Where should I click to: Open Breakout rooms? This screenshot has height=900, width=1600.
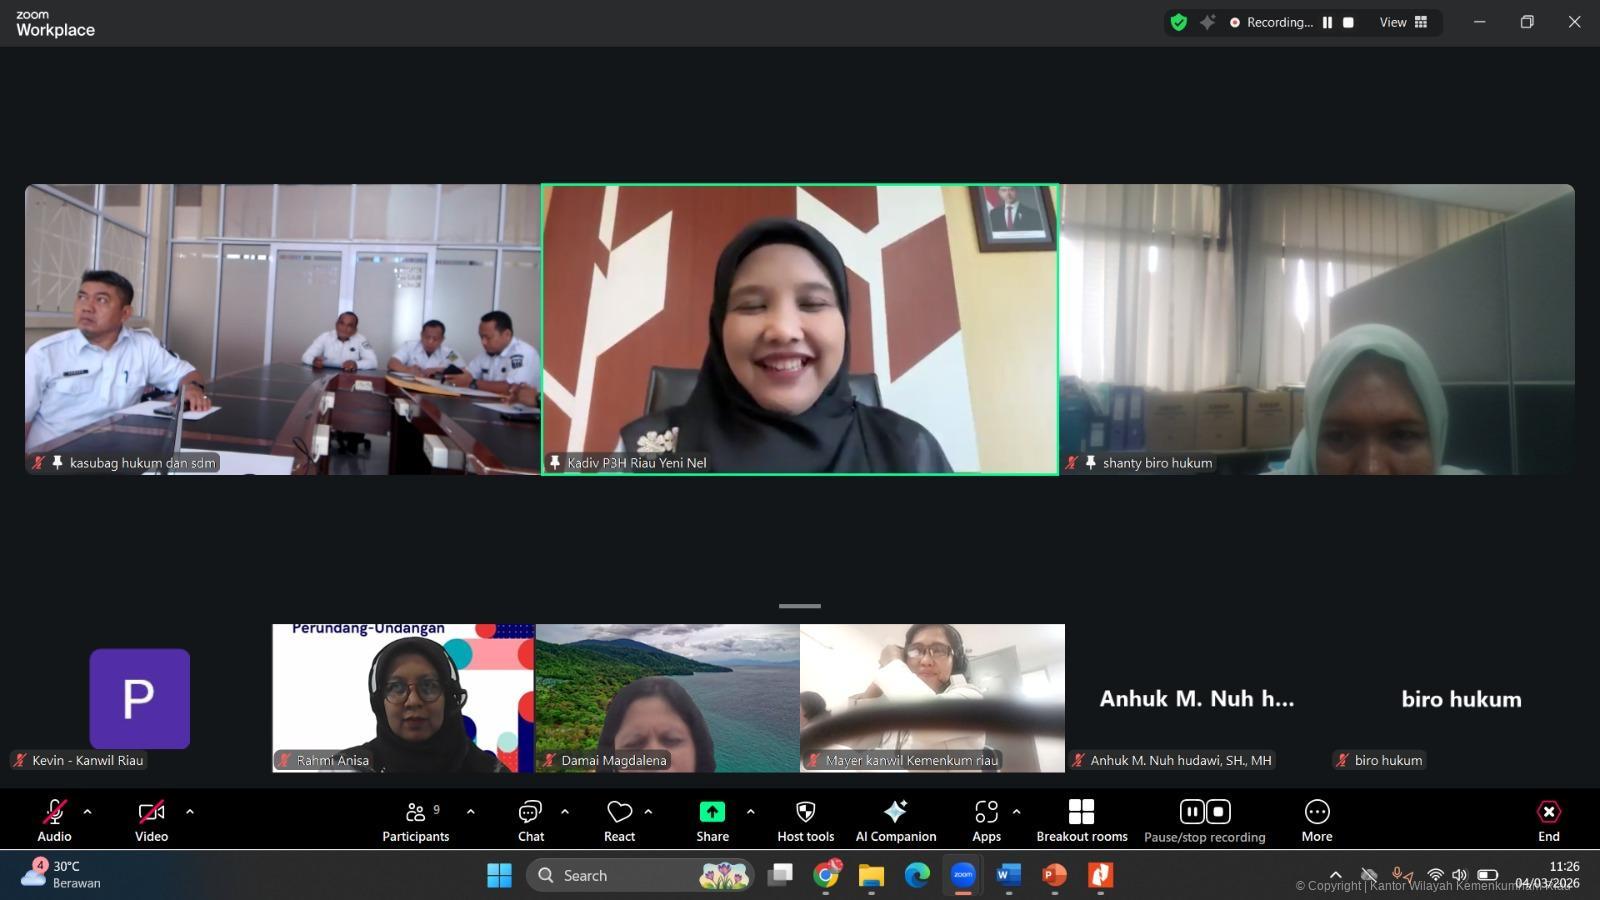coord(1081,820)
